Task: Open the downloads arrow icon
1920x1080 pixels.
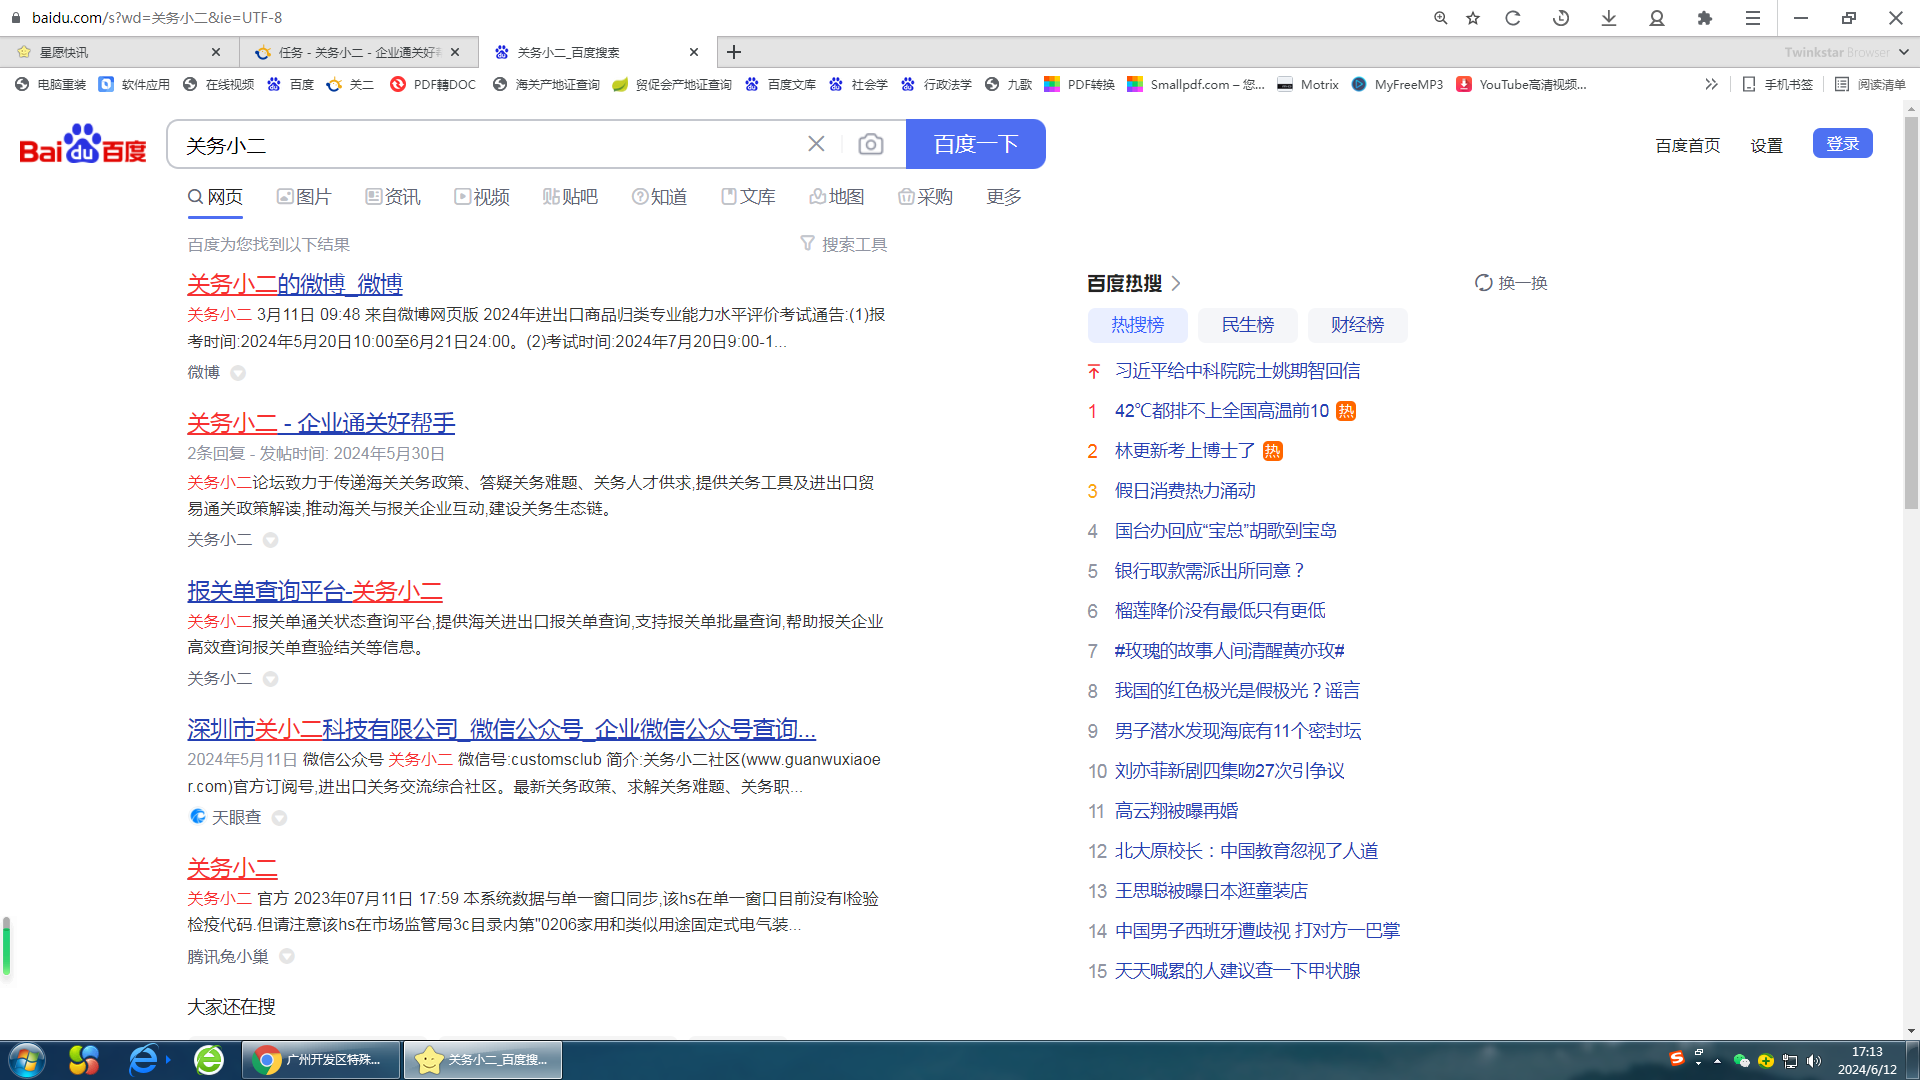Action: pyautogui.click(x=1609, y=18)
